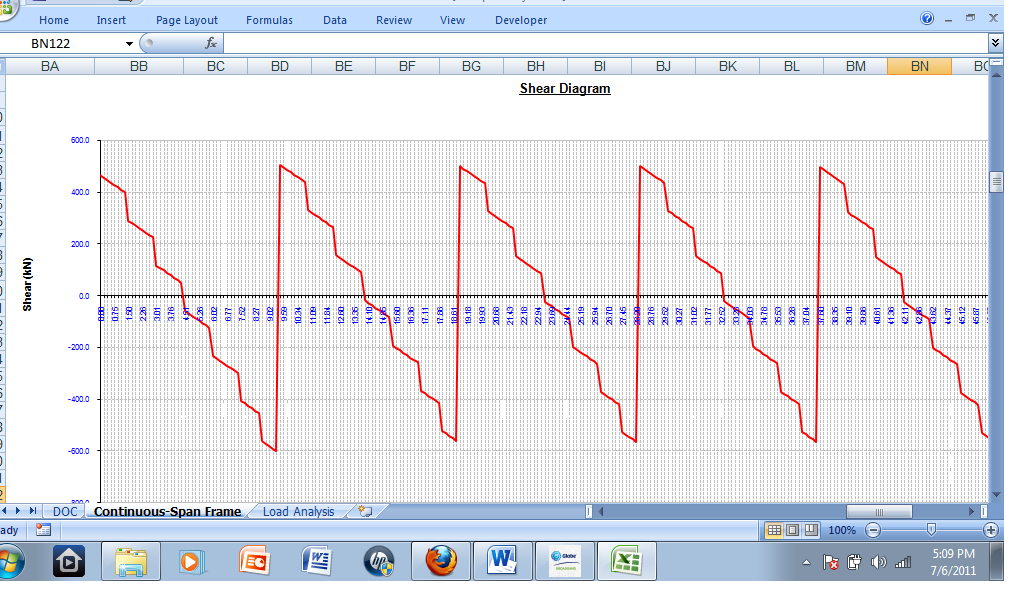This screenshot has height=600, width=1024.
Task: Zoom out using the minus on zoom slider
Action: point(871,529)
